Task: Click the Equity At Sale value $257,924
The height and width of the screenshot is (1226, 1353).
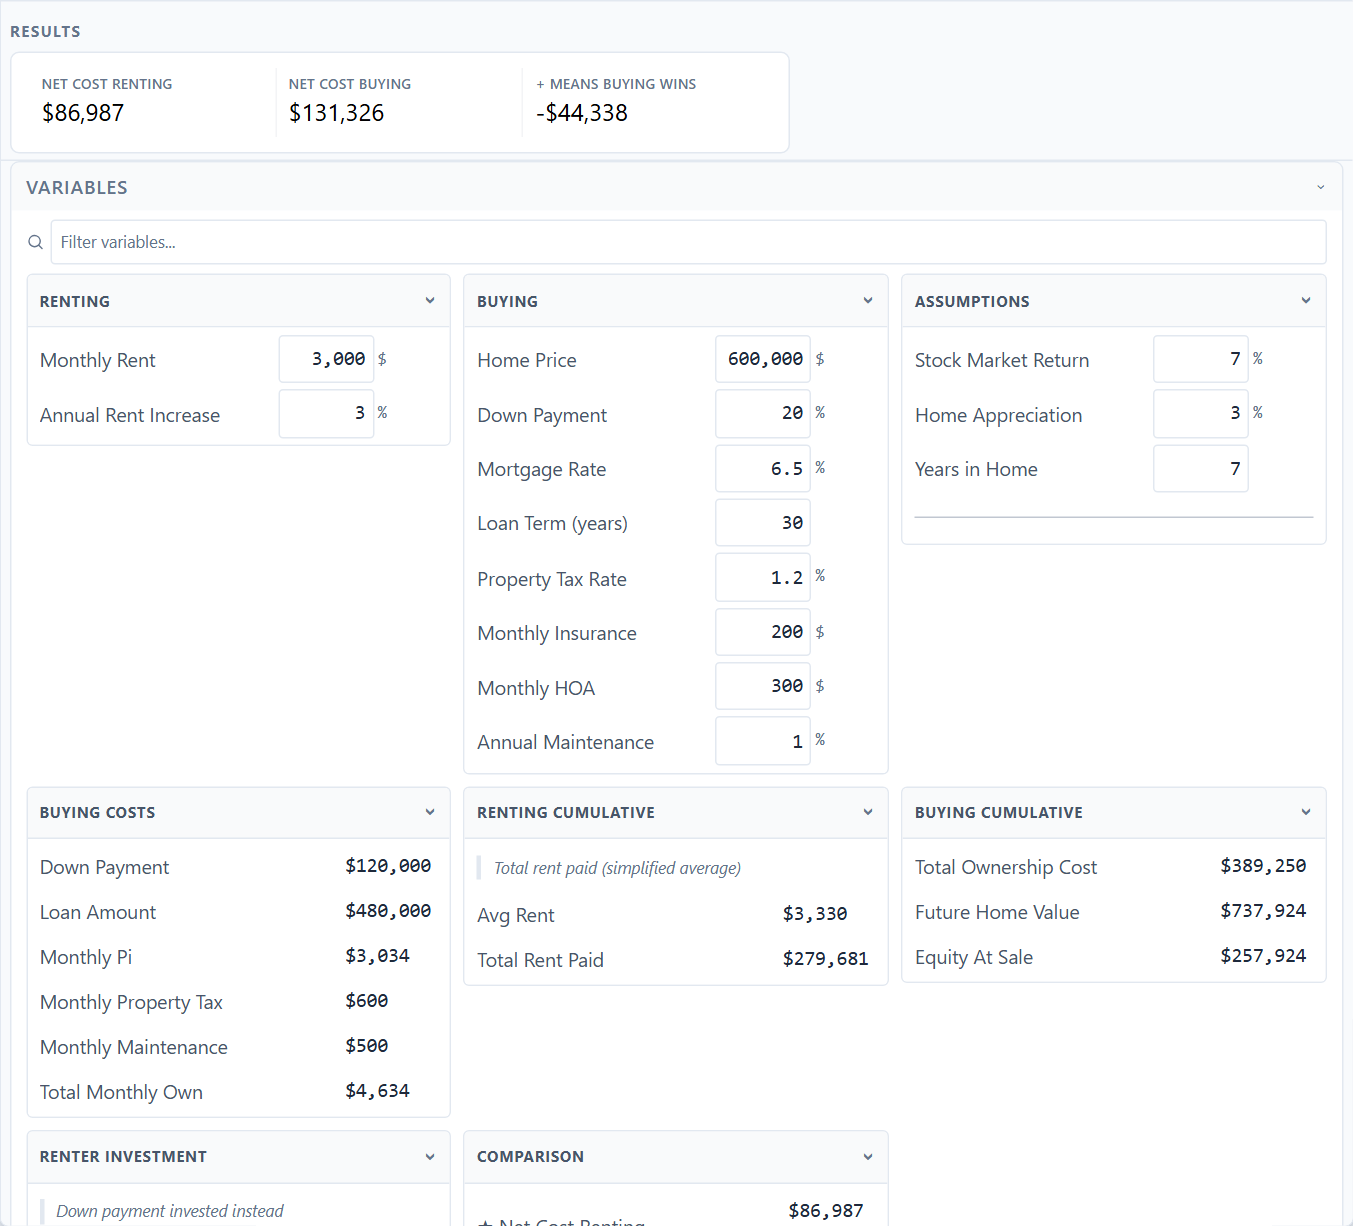Action: click(x=1263, y=956)
